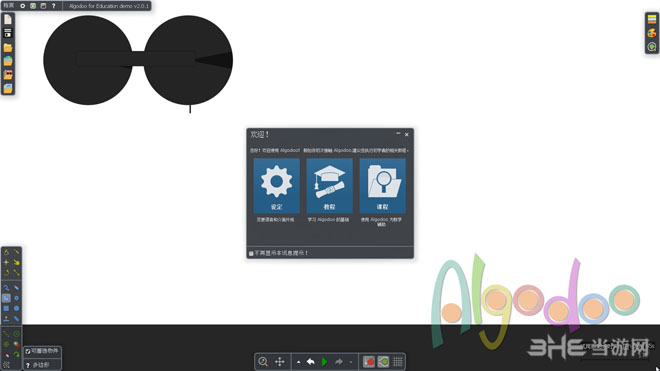Screen dimensions: 660x371
Task: Minimize the 欢迎 welcome dialog
Action: 398,134
